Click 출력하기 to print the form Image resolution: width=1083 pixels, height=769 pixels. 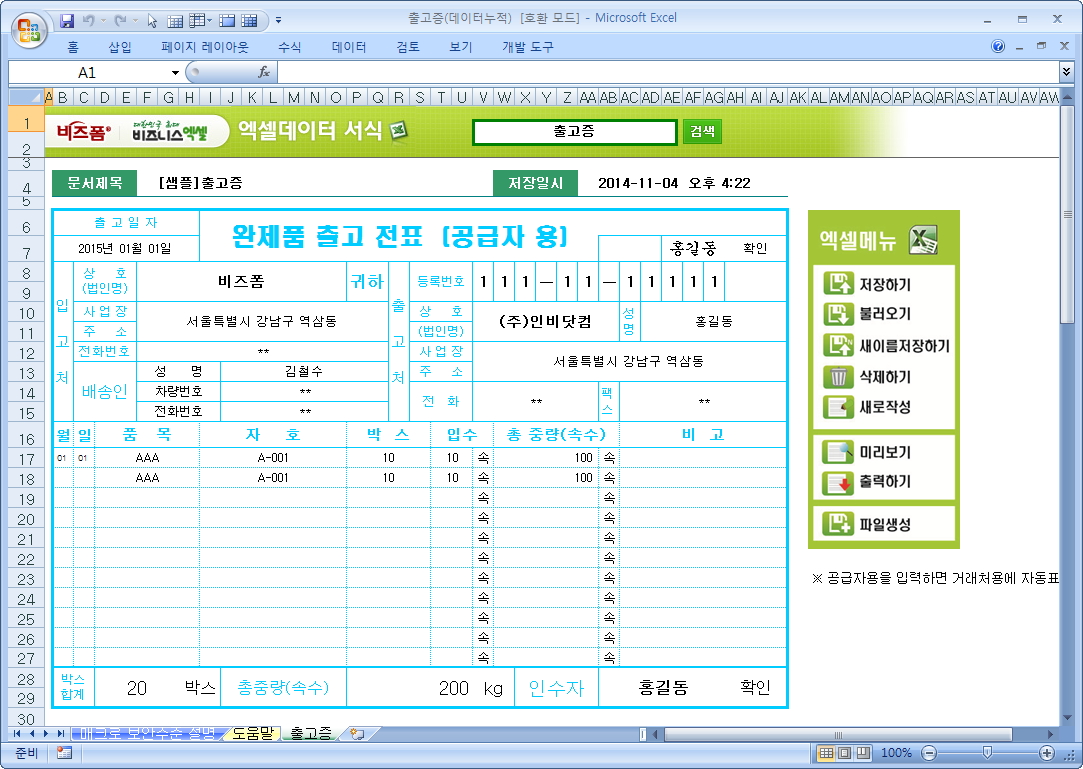click(x=883, y=482)
